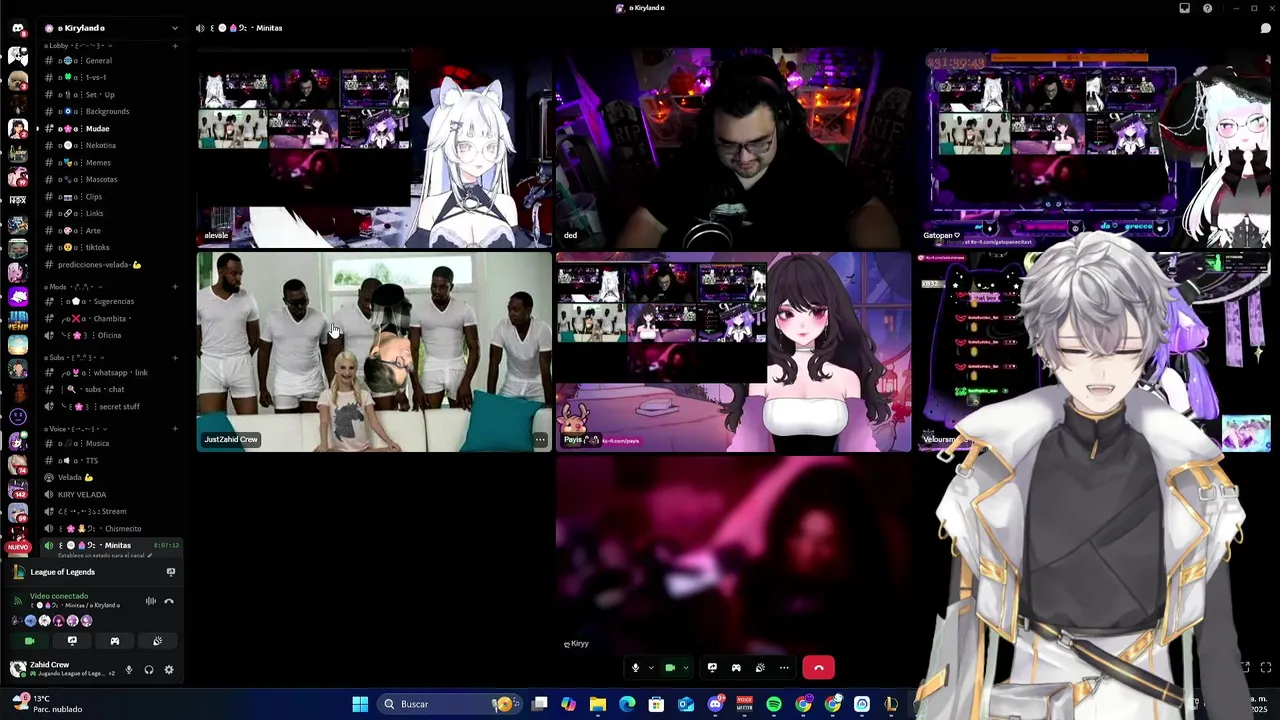Open Spotify from the taskbar
Image resolution: width=1280 pixels, height=720 pixels.
pyautogui.click(x=774, y=704)
